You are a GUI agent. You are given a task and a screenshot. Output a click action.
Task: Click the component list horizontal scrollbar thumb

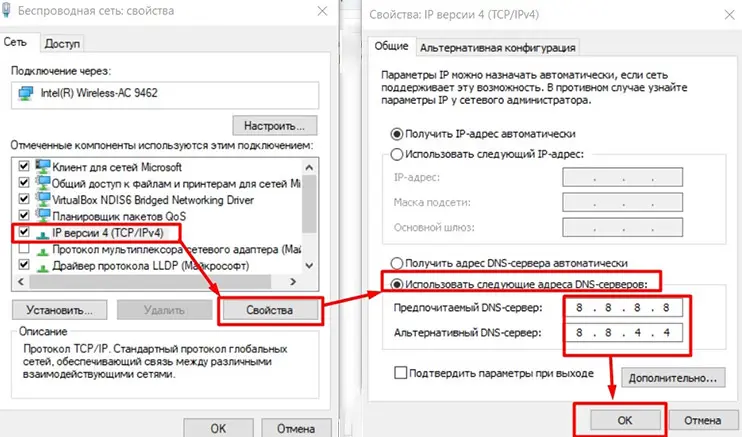tap(150, 282)
